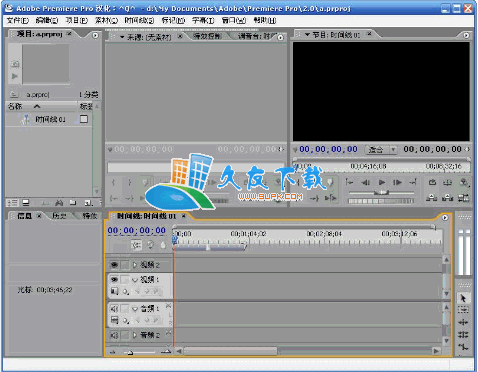Switch project panel to icon view
478x372 pixels.
click(x=26, y=202)
